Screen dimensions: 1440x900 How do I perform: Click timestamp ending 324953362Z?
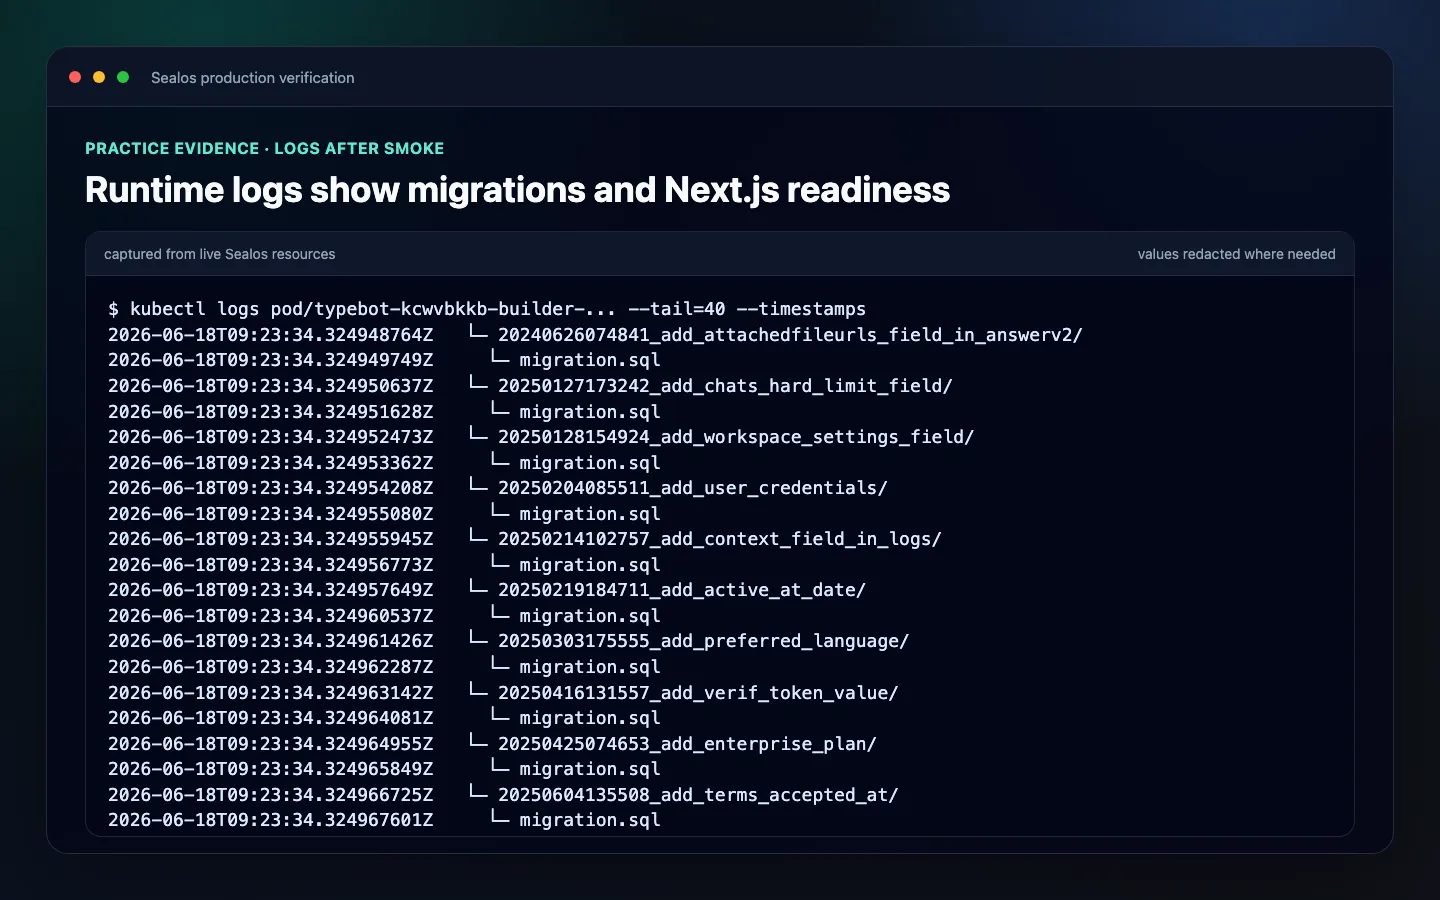(271, 463)
